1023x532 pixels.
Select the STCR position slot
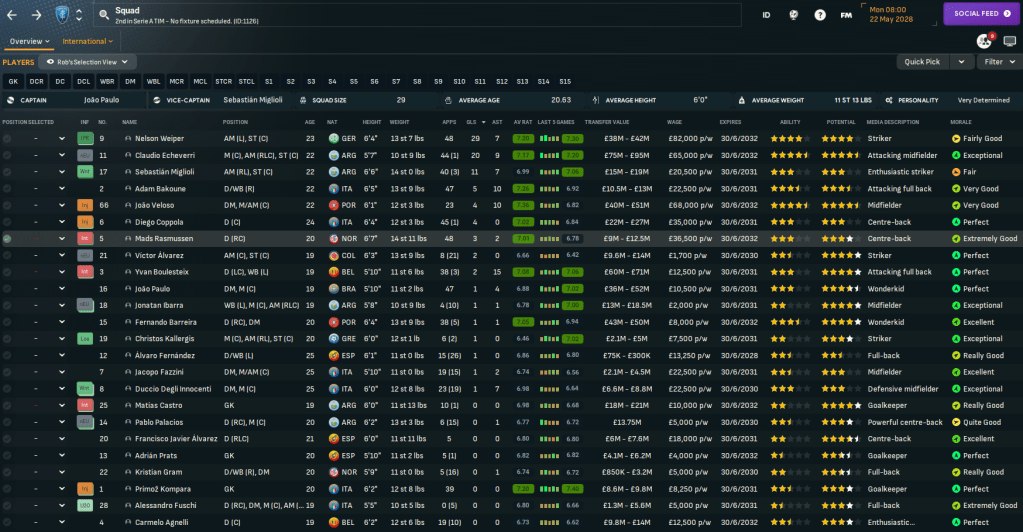[x=223, y=81]
